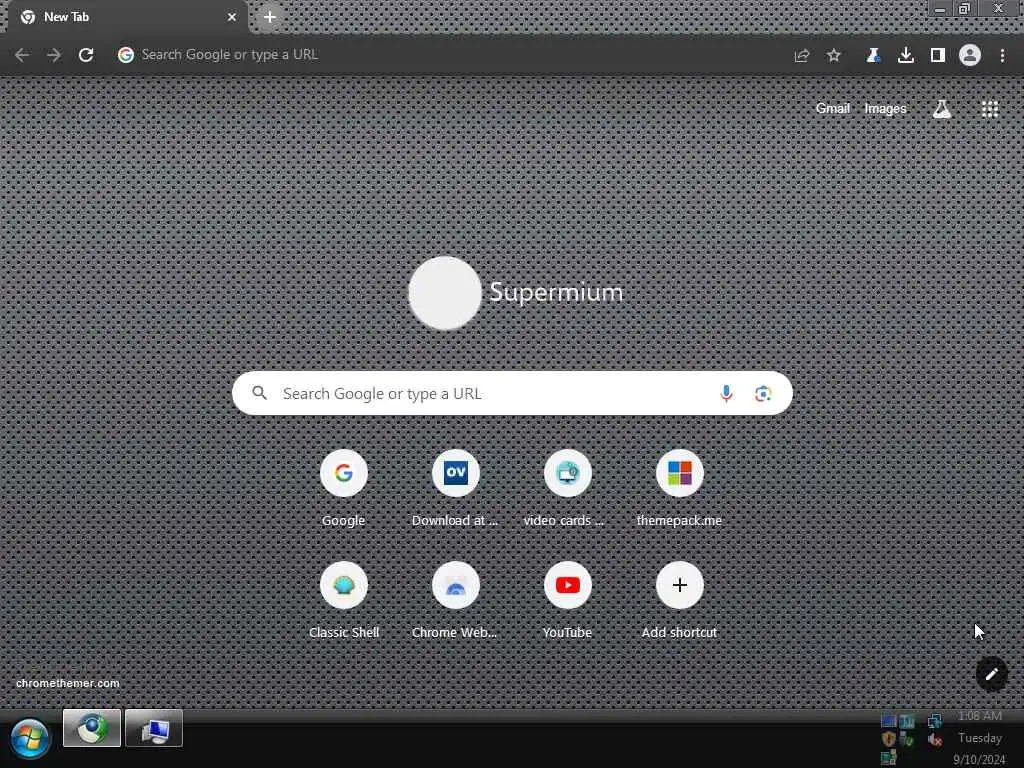Open the chromethemer.com theme credit link
Image resolution: width=1024 pixels, height=768 pixels.
(68, 683)
